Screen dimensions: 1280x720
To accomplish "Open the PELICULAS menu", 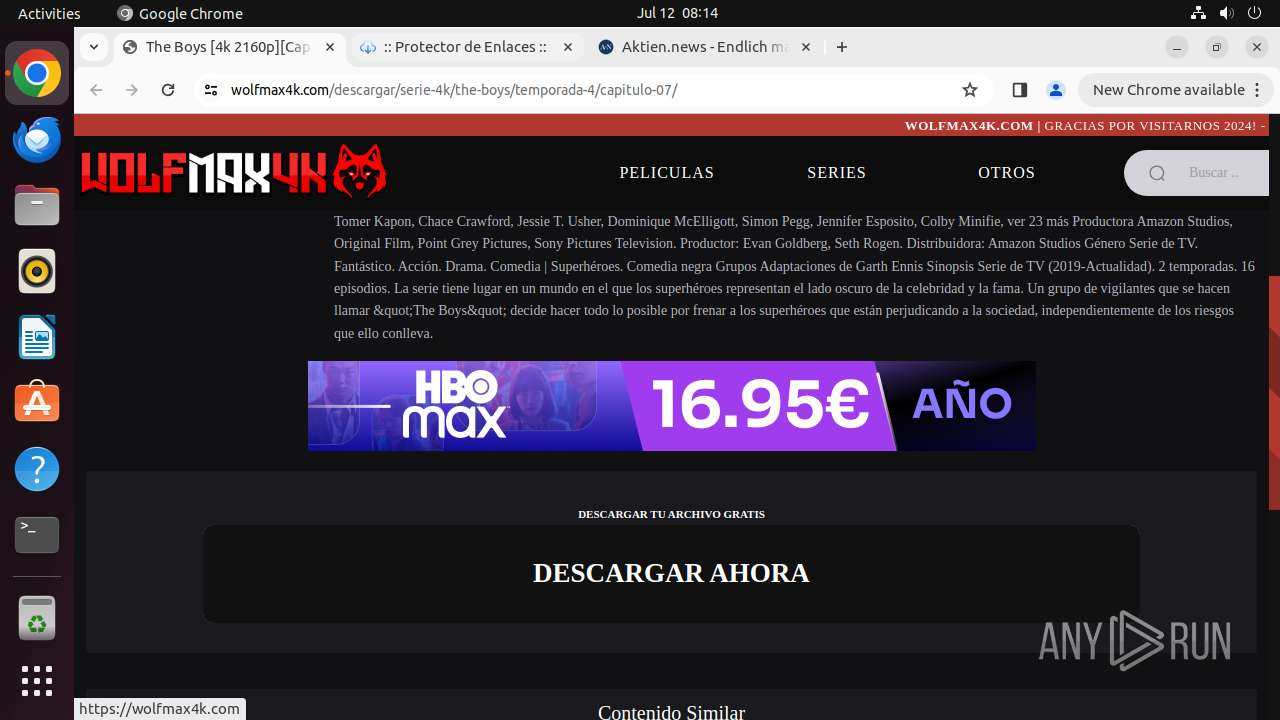I will point(667,173).
